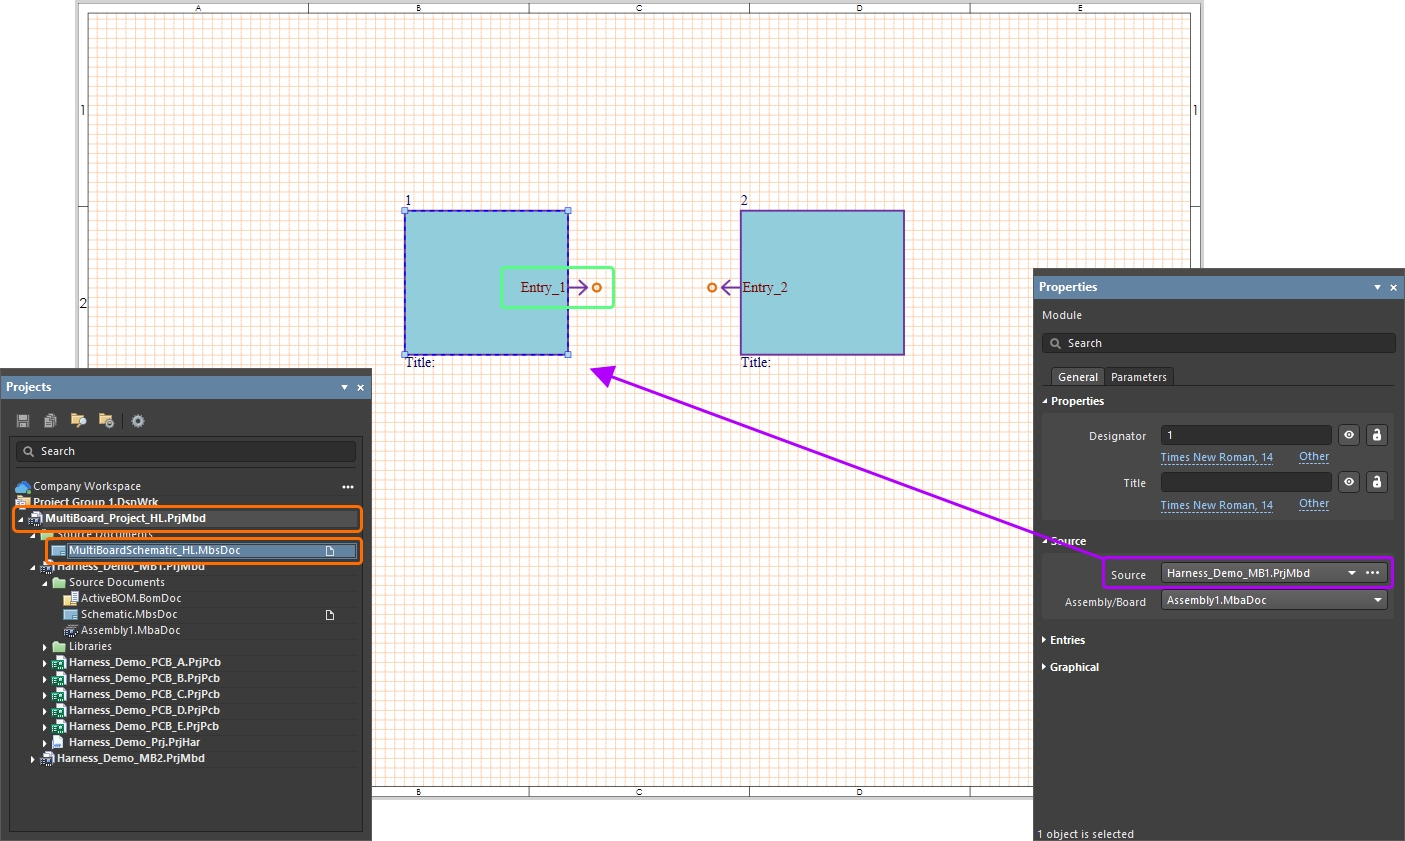Select the General tab
The width and height of the screenshot is (1405, 841).
tap(1077, 377)
